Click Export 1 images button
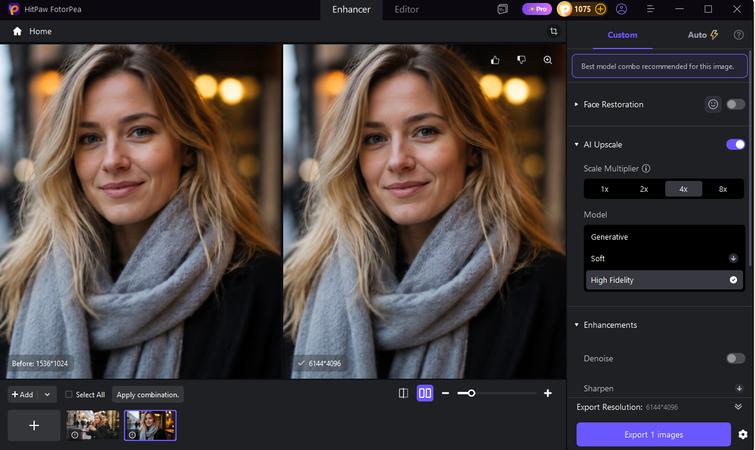 [653, 434]
